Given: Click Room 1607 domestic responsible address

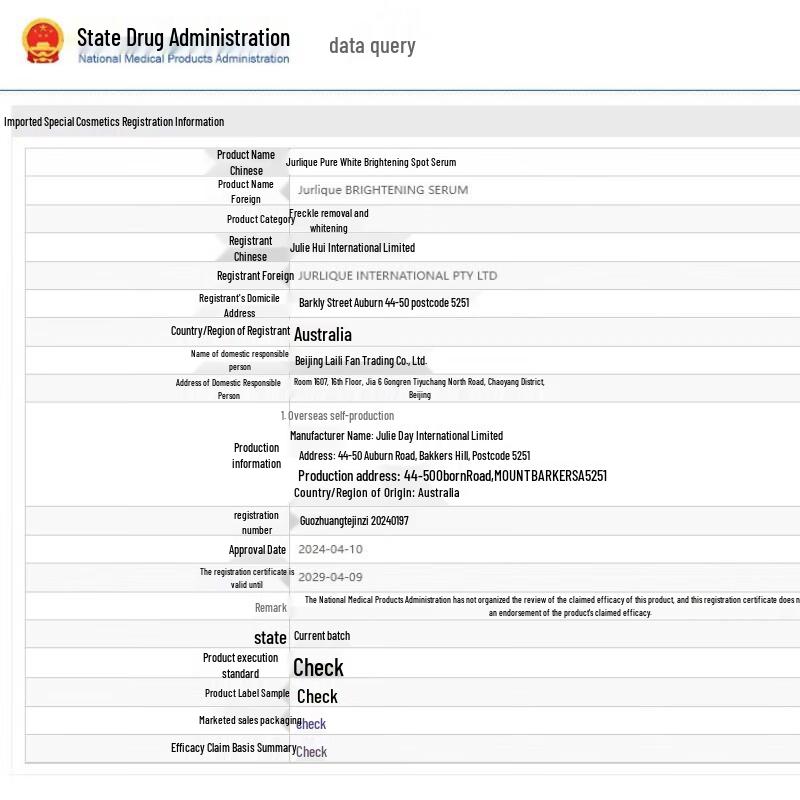Looking at the screenshot, I should (x=419, y=388).
